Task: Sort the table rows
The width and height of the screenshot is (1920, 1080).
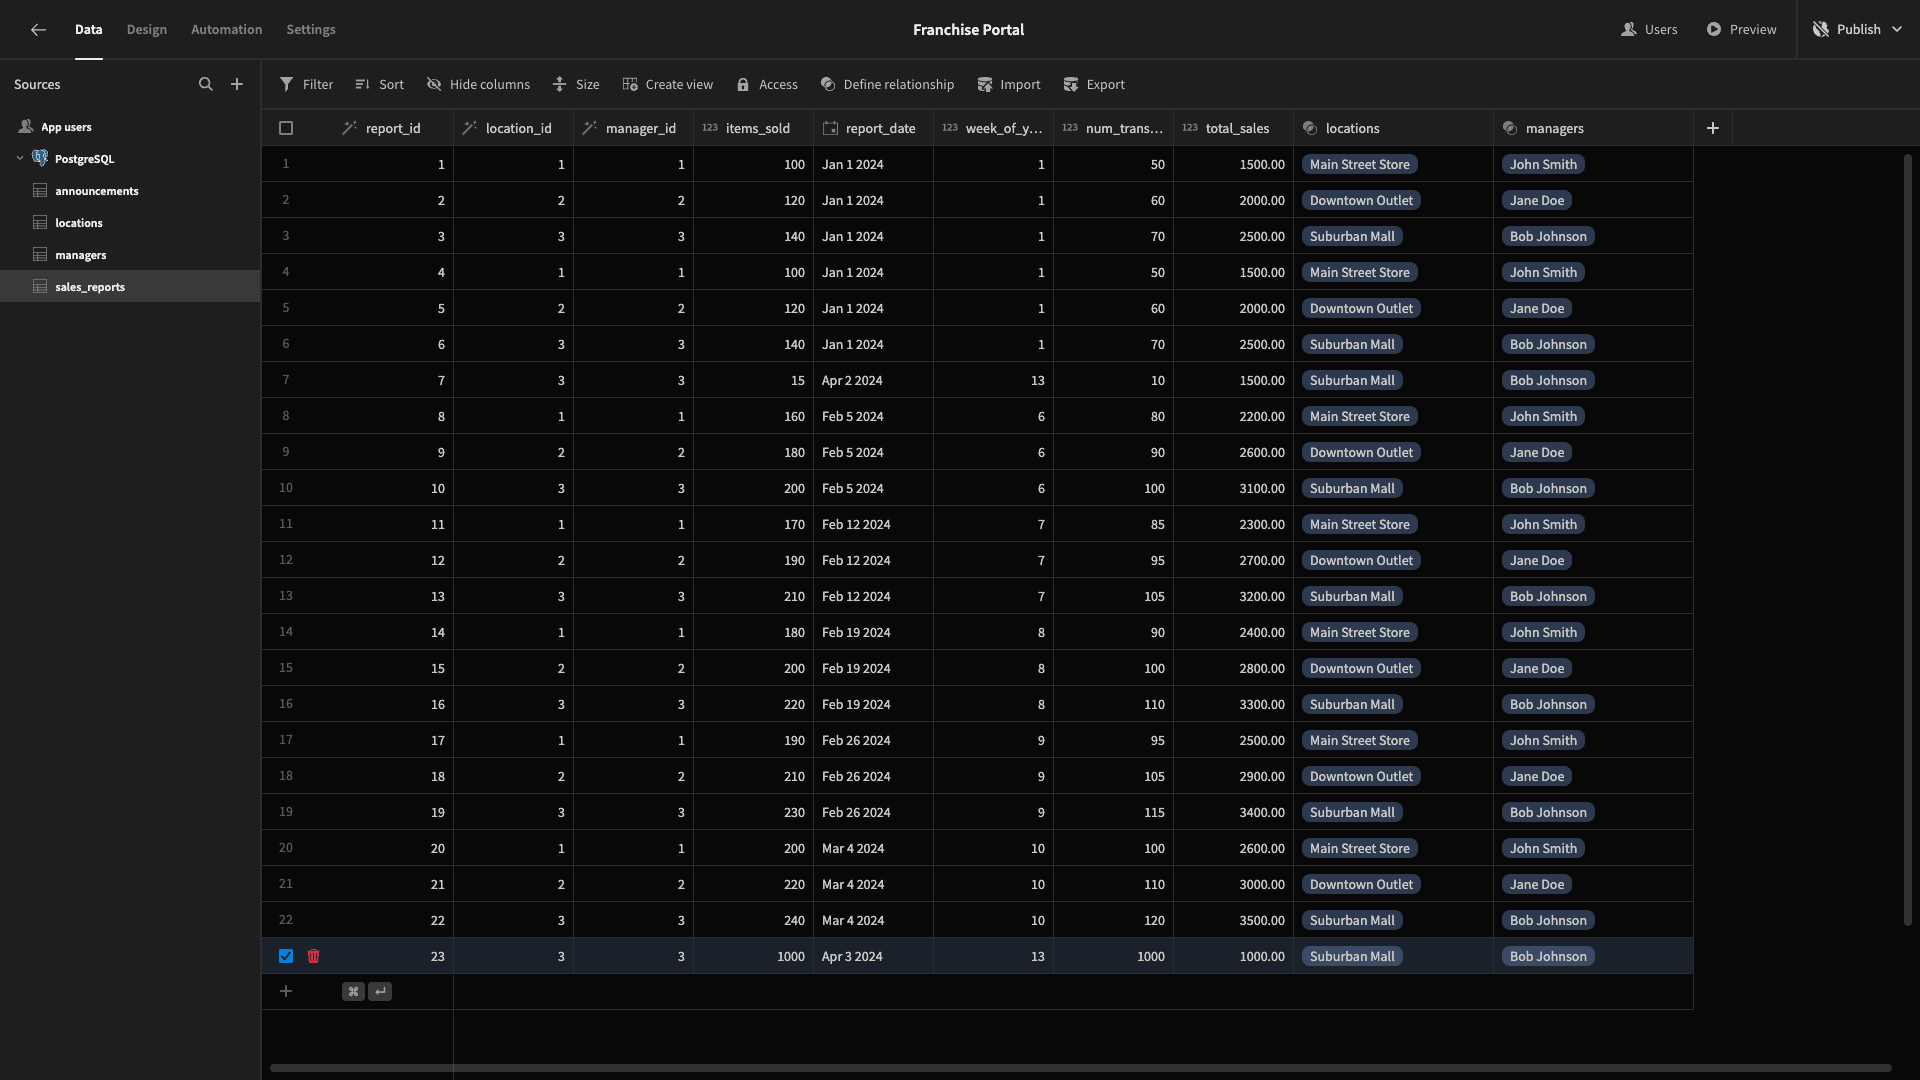Action: pyautogui.click(x=379, y=84)
